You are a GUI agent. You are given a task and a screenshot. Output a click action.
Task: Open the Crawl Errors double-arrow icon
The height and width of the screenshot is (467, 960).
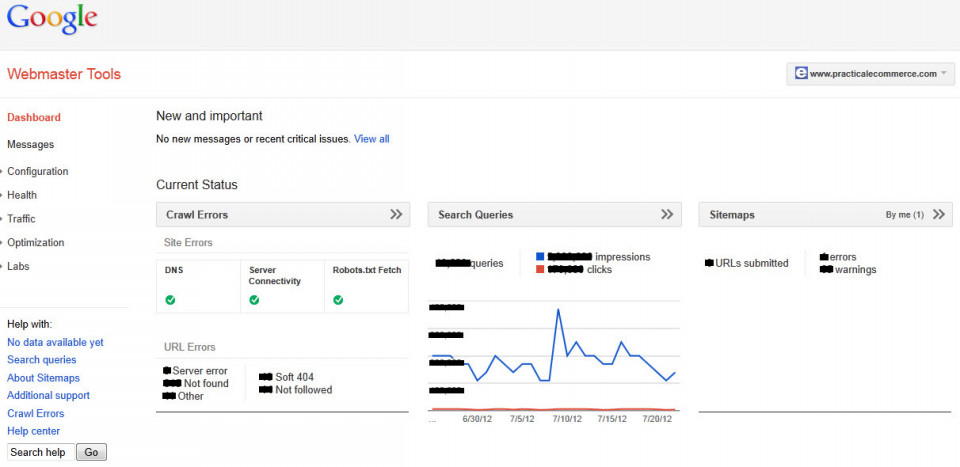(x=396, y=214)
